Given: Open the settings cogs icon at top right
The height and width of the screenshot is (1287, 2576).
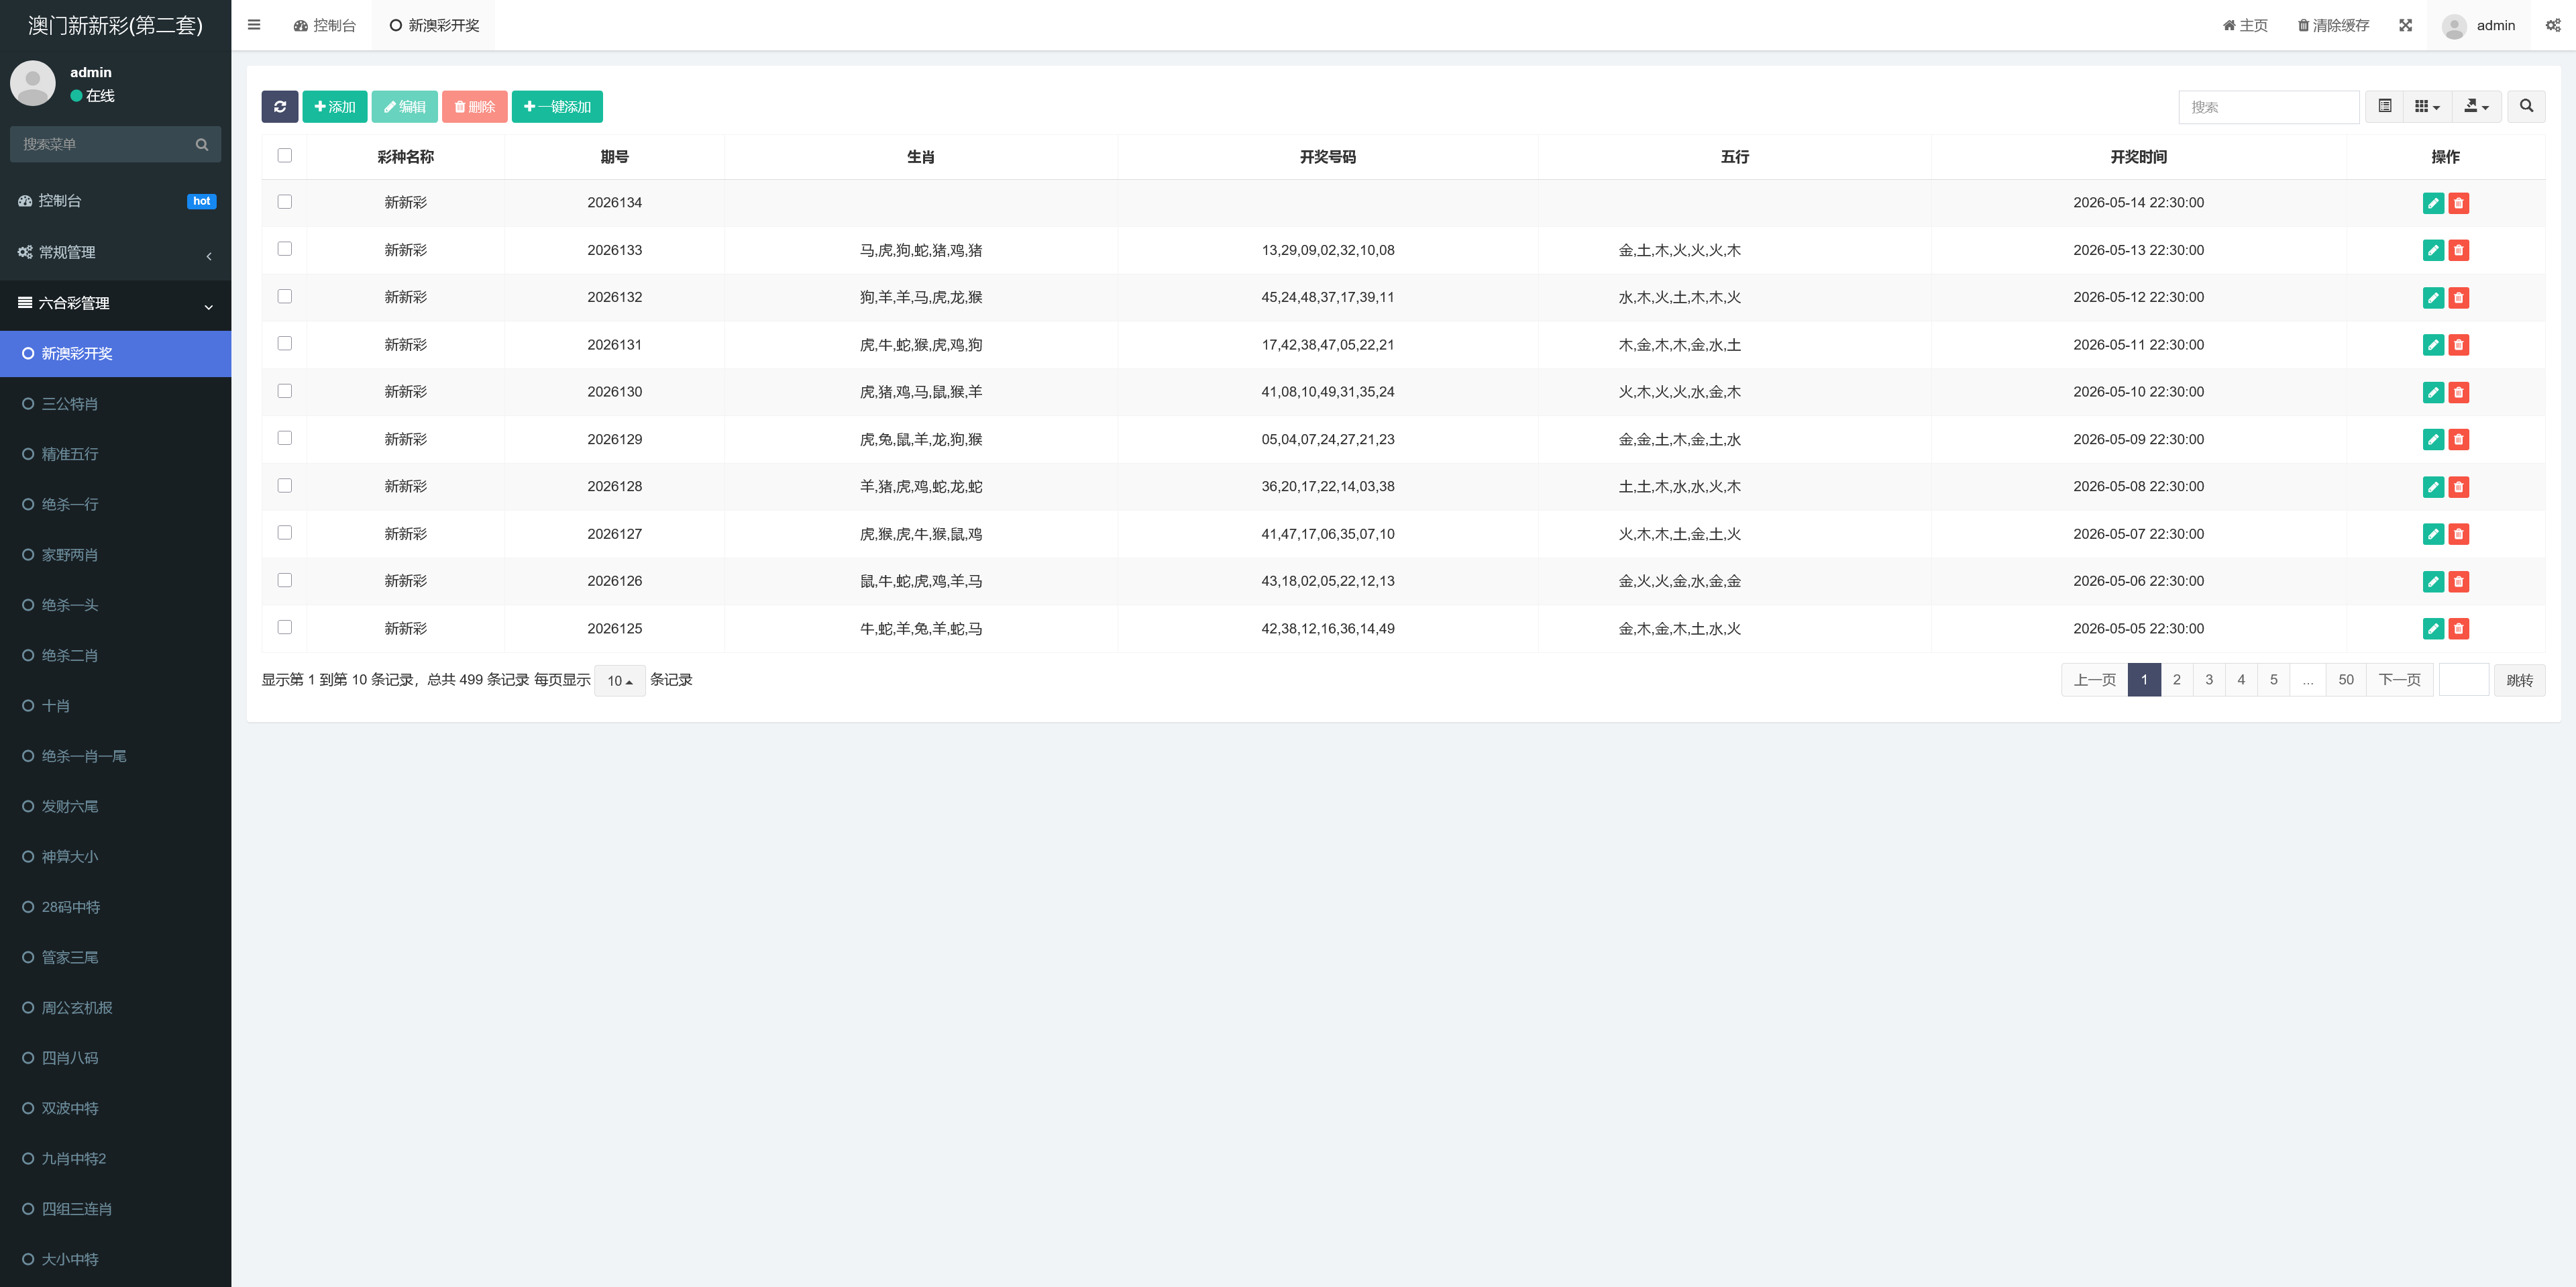Looking at the screenshot, I should pos(2552,25).
